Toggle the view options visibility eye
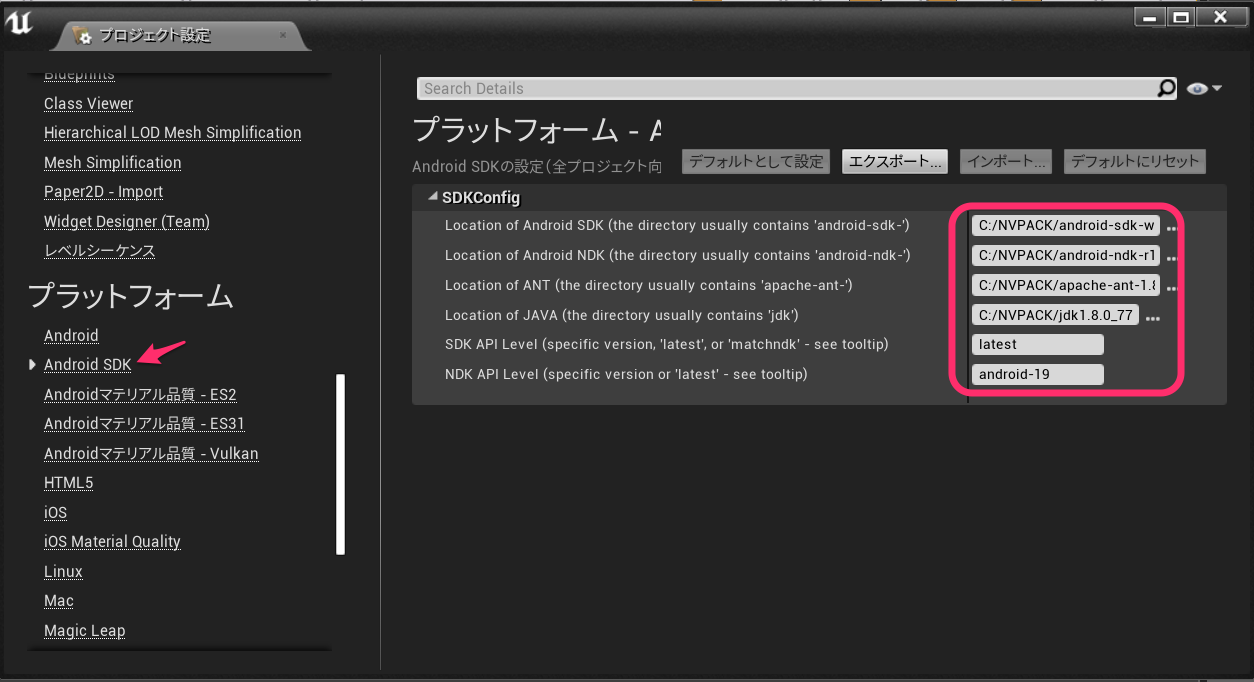This screenshot has height=682, width=1254. (x=1197, y=88)
